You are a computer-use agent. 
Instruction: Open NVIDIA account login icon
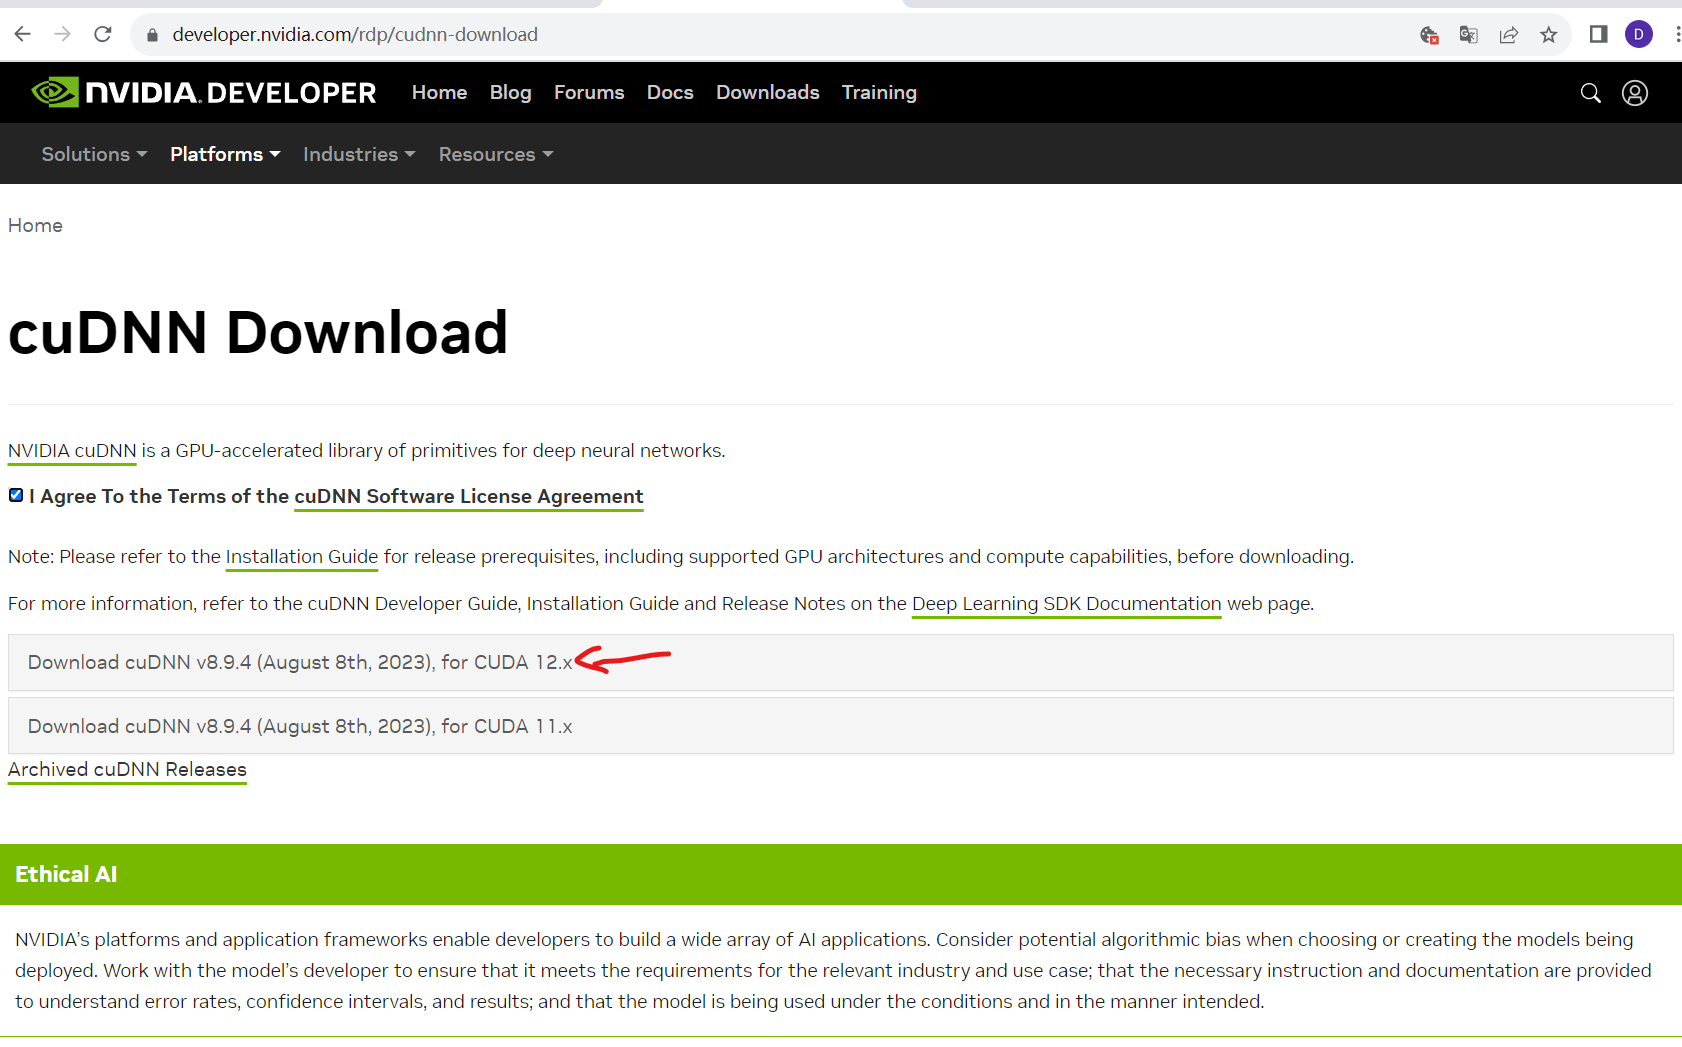point(1635,93)
